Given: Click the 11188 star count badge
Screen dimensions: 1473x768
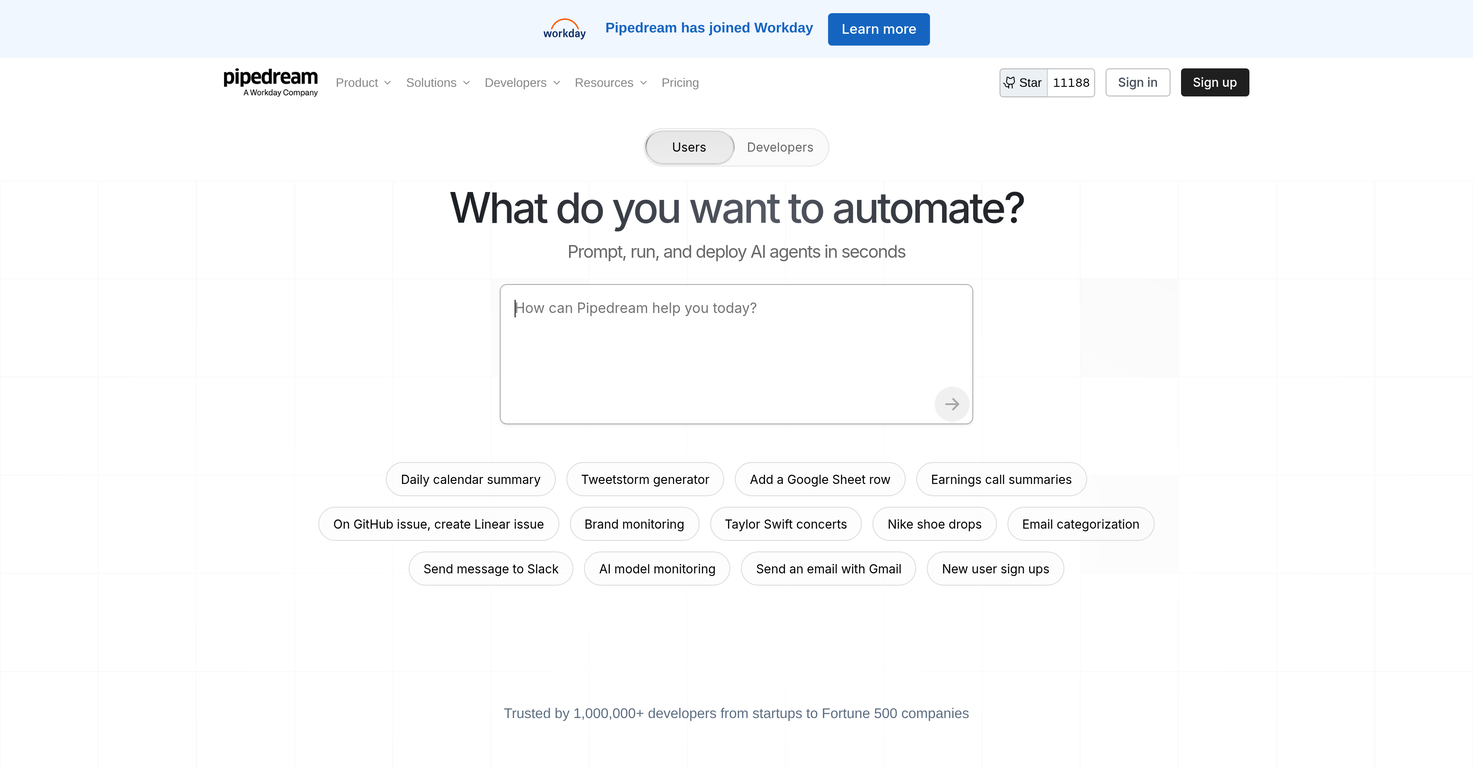Looking at the screenshot, I should pos(1070,82).
